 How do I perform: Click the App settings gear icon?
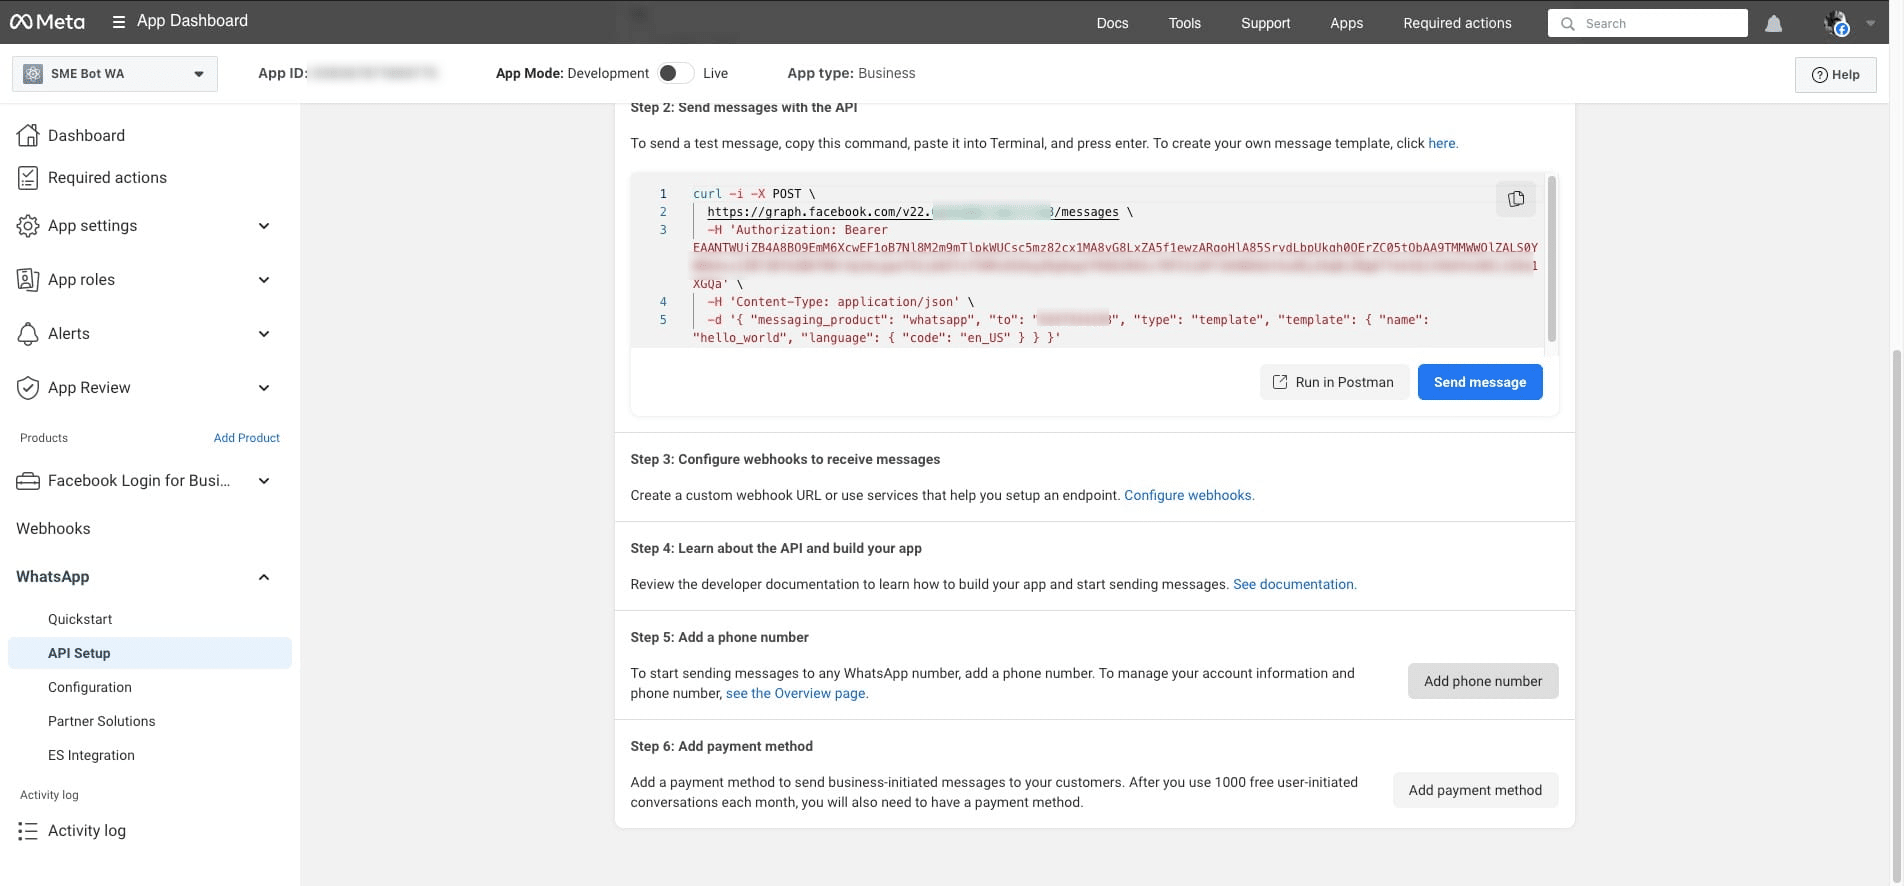28,226
